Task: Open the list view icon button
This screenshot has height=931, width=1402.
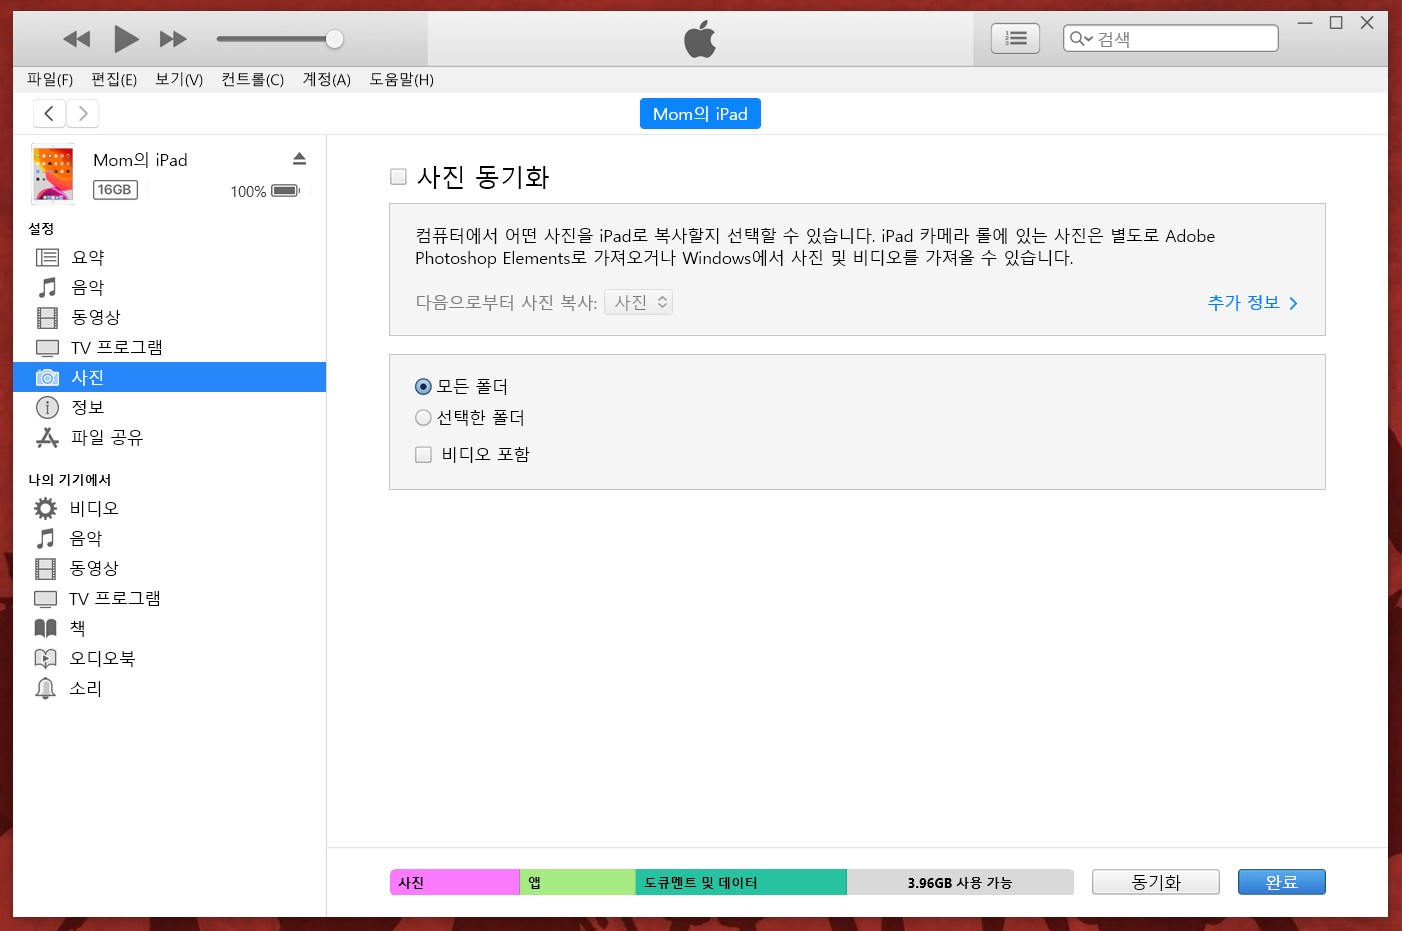Action: coord(1015,38)
